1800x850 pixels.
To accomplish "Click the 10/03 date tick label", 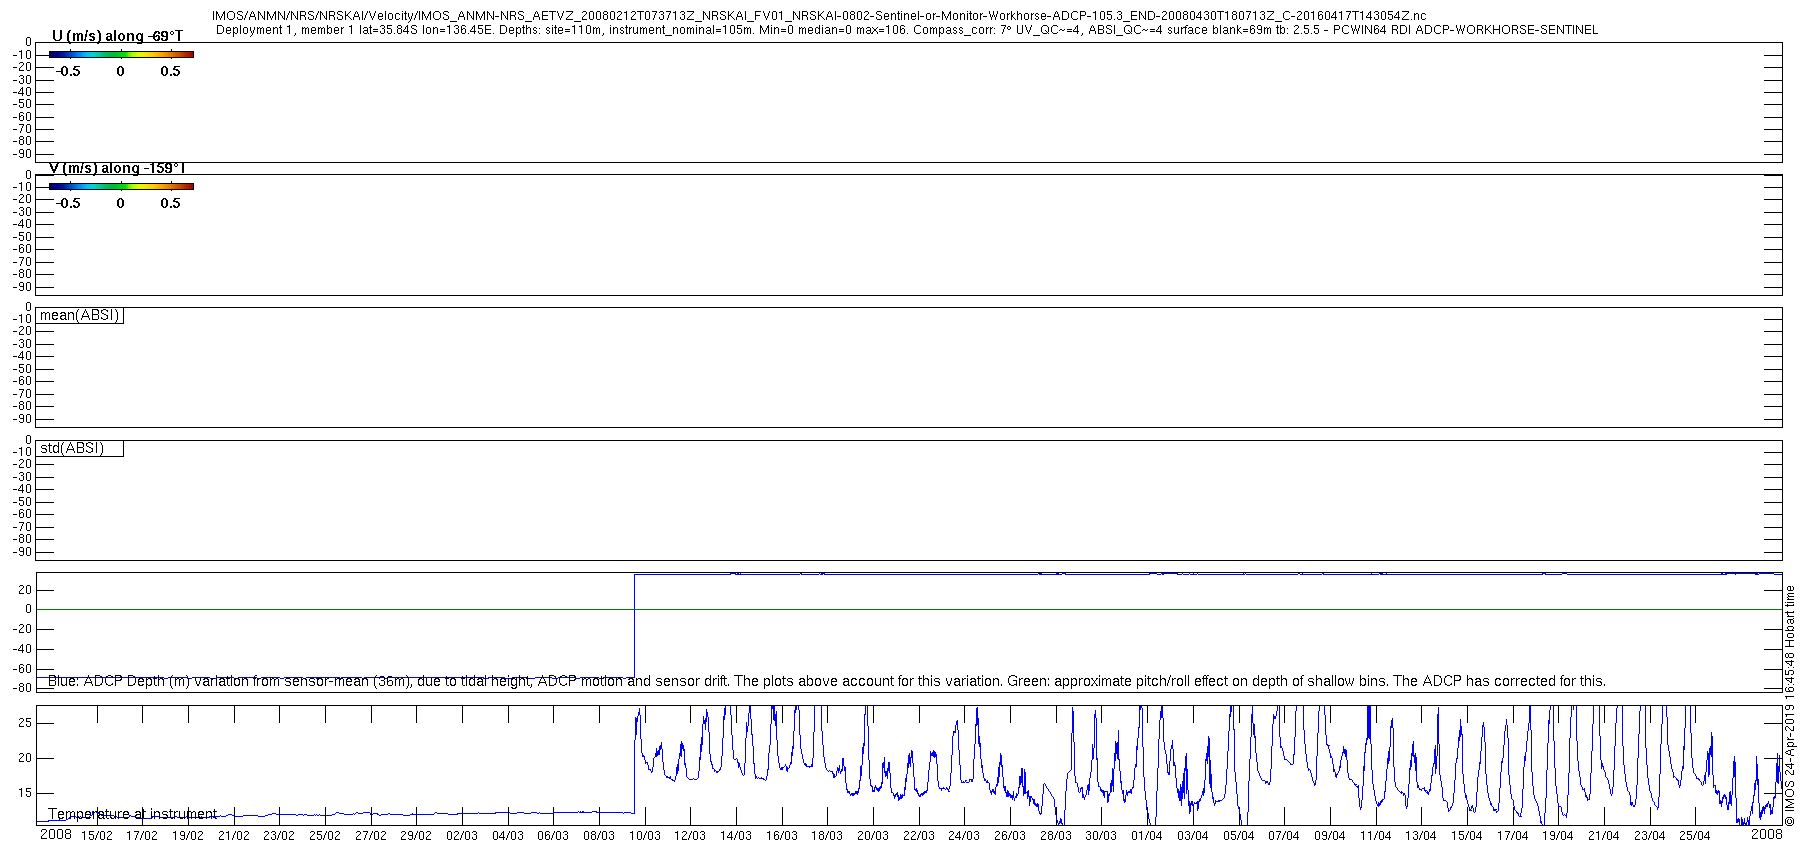I will point(645,836).
